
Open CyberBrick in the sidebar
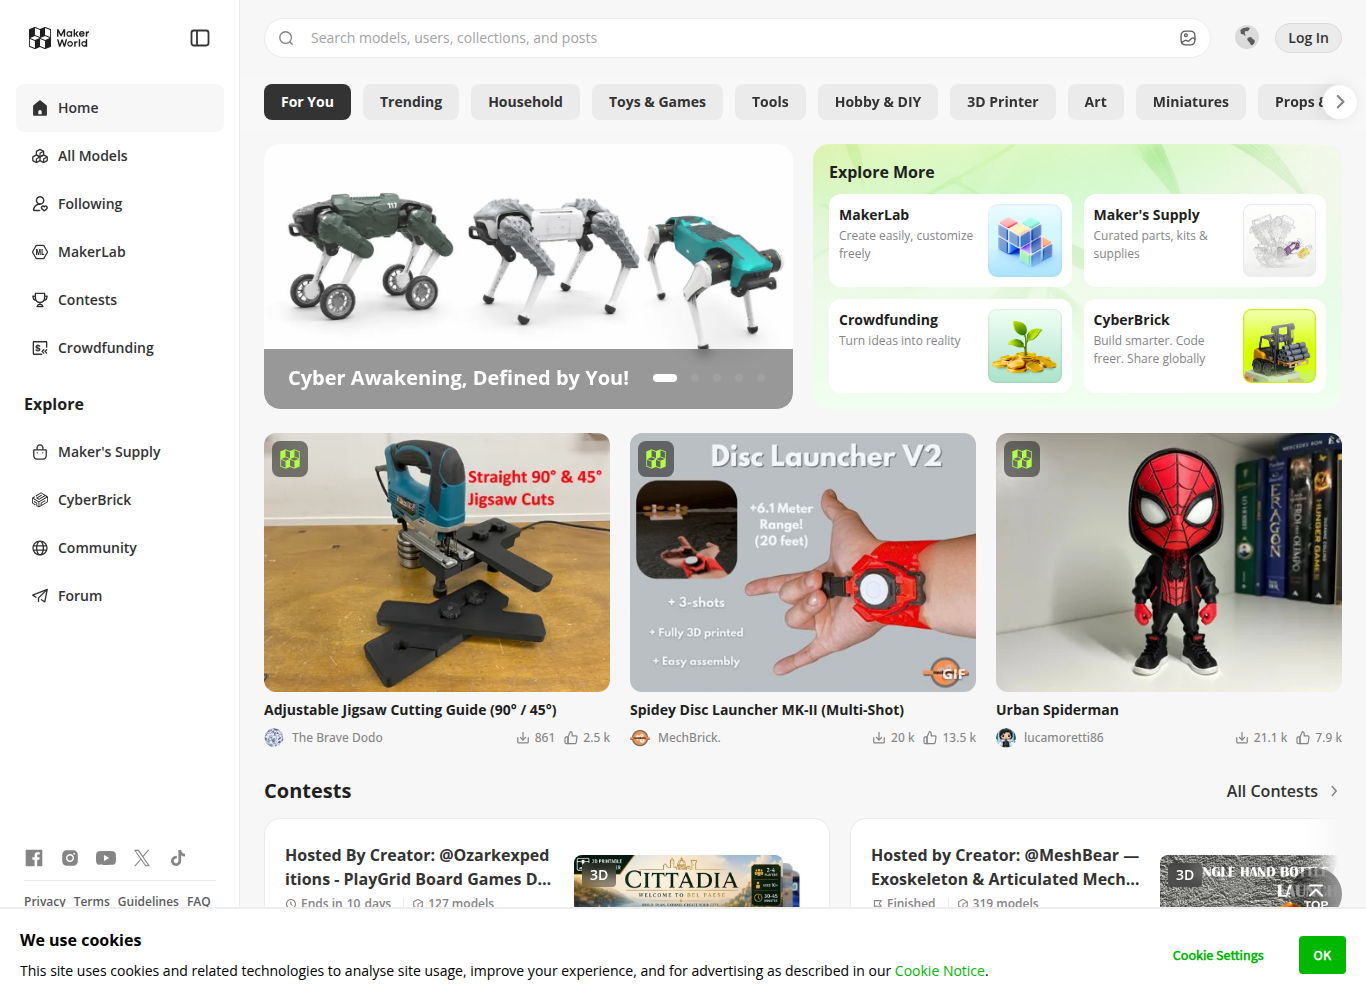click(x=120, y=500)
